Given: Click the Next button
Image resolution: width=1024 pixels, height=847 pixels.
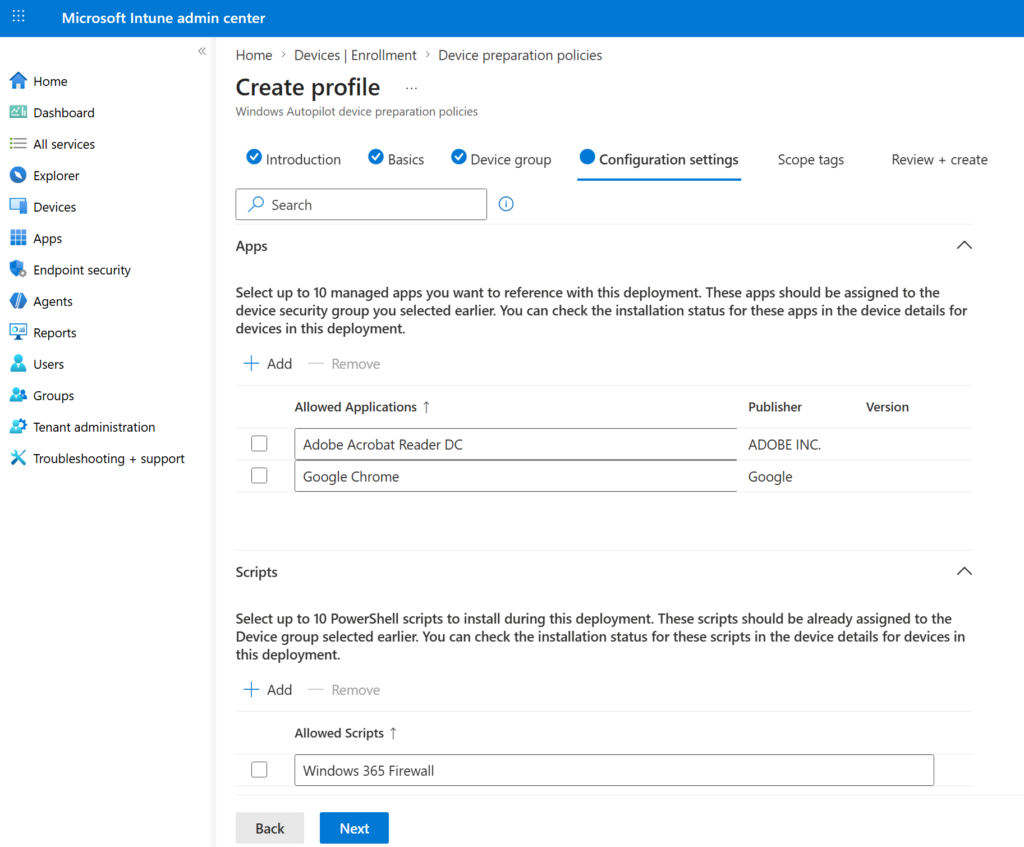Looking at the screenshot, I should pyautogui.click(x=354, y=828).
